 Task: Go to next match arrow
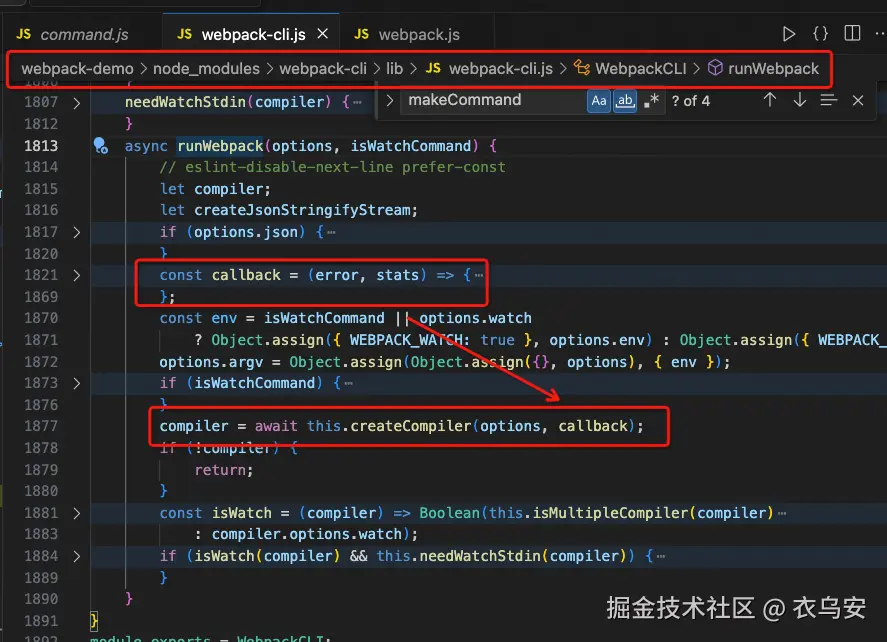pyautogui.click(x=799, y=101)
